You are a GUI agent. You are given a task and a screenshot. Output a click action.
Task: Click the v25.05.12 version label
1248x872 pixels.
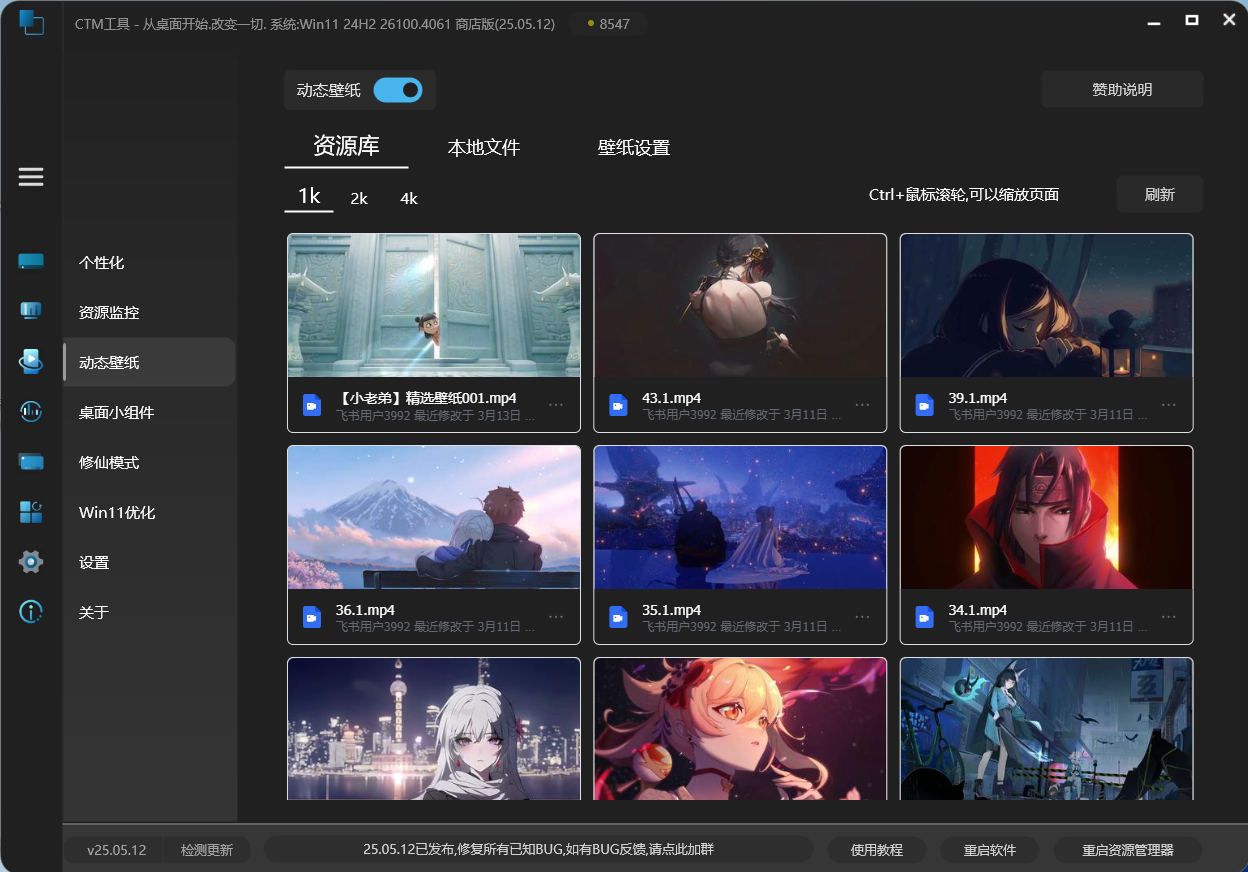tap(116, 850)
